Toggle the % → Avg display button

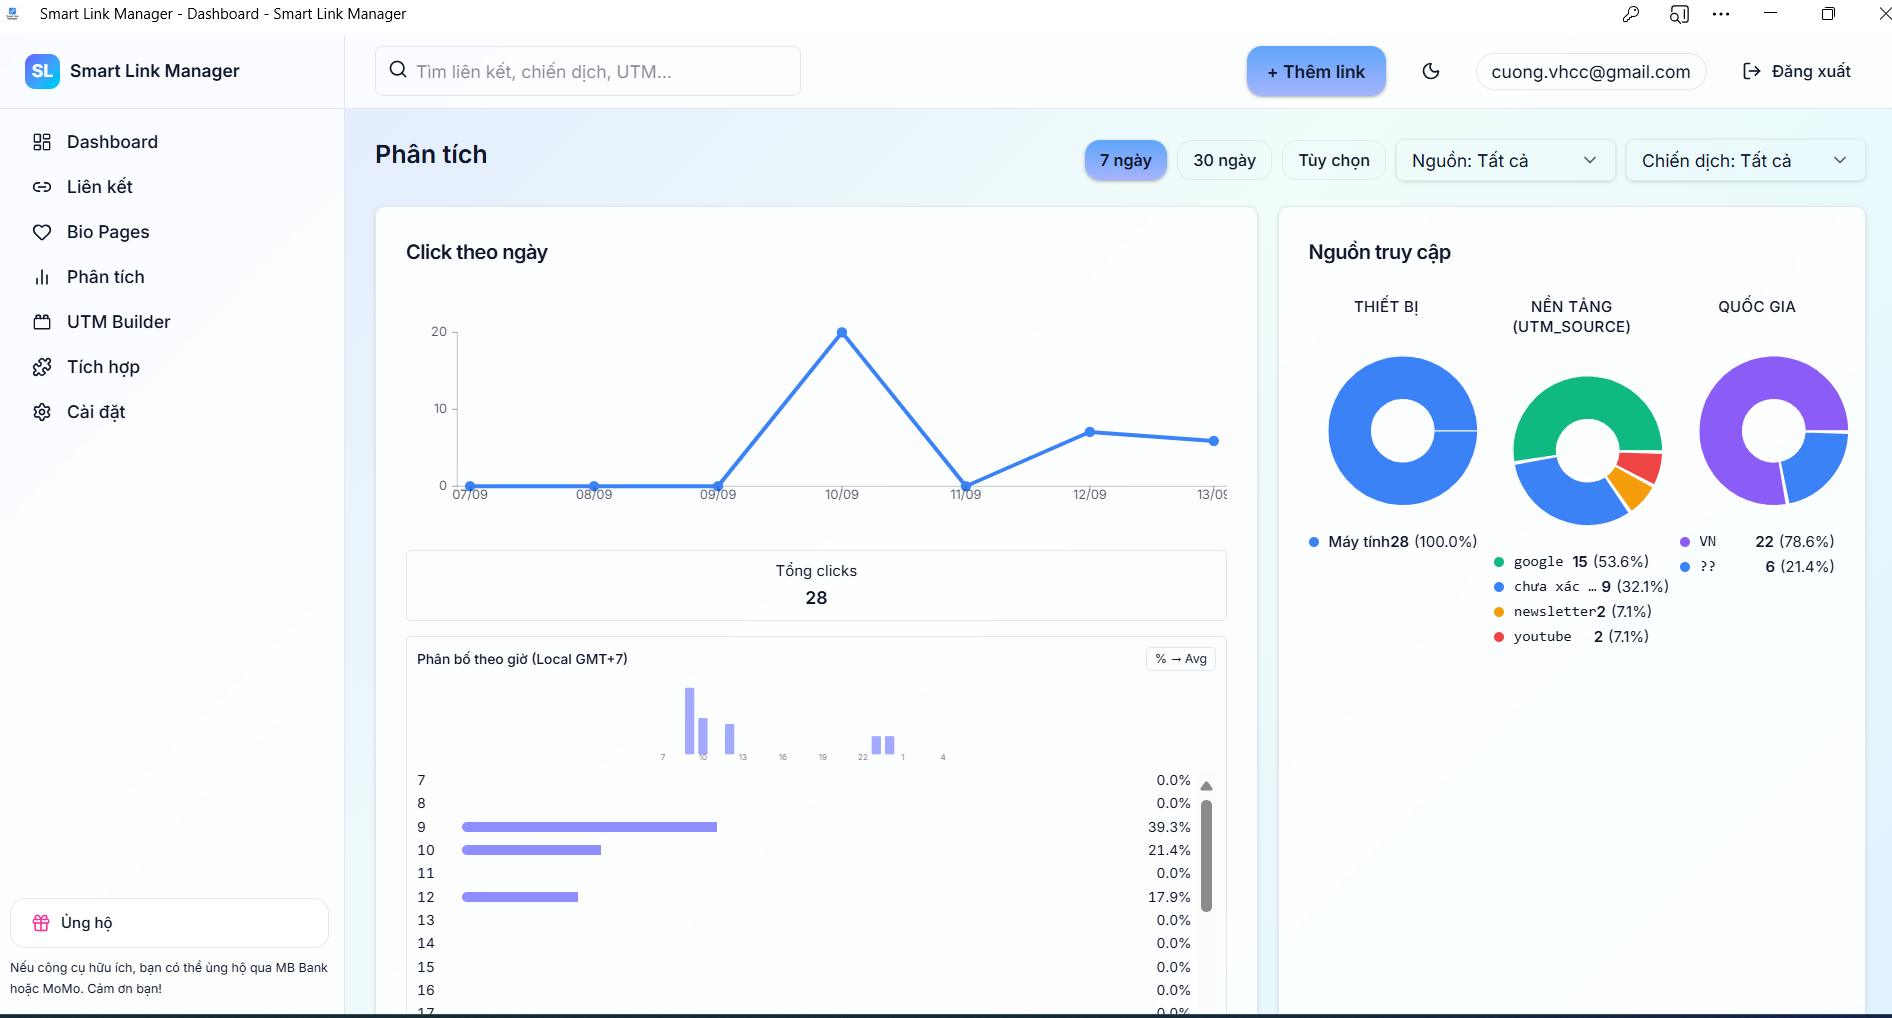coord(1181,659)
